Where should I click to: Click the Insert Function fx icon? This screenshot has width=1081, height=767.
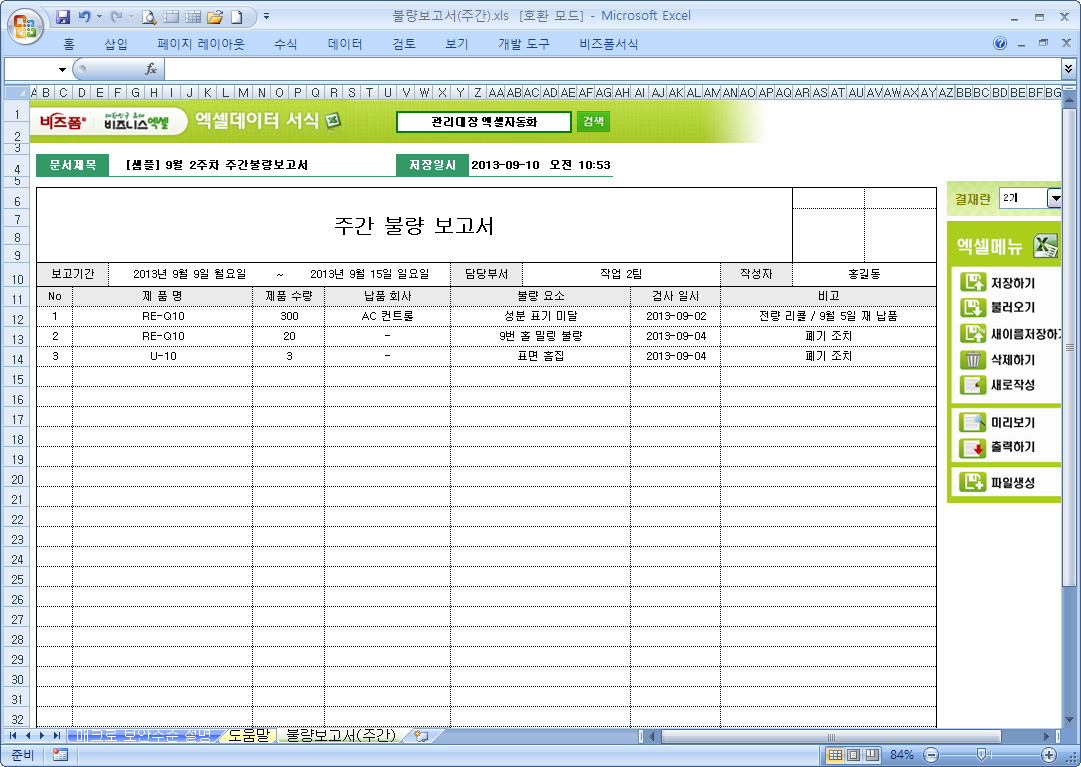[151, 69]
